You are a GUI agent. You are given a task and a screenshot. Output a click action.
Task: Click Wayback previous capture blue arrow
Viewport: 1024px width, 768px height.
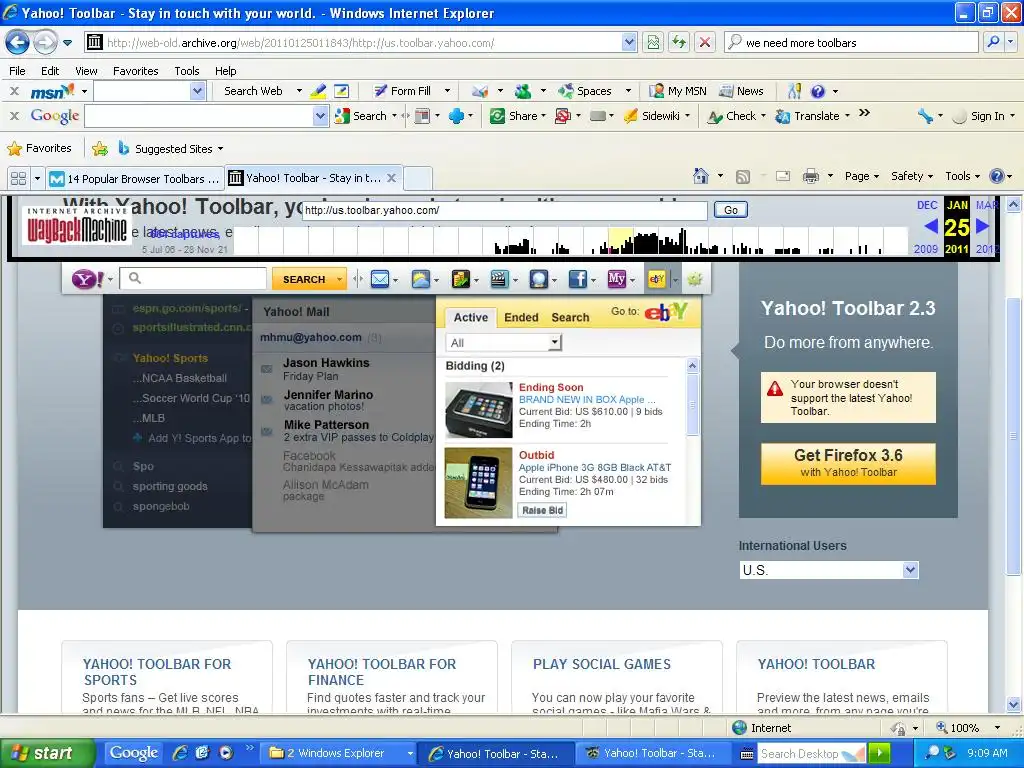click(931, 226)
